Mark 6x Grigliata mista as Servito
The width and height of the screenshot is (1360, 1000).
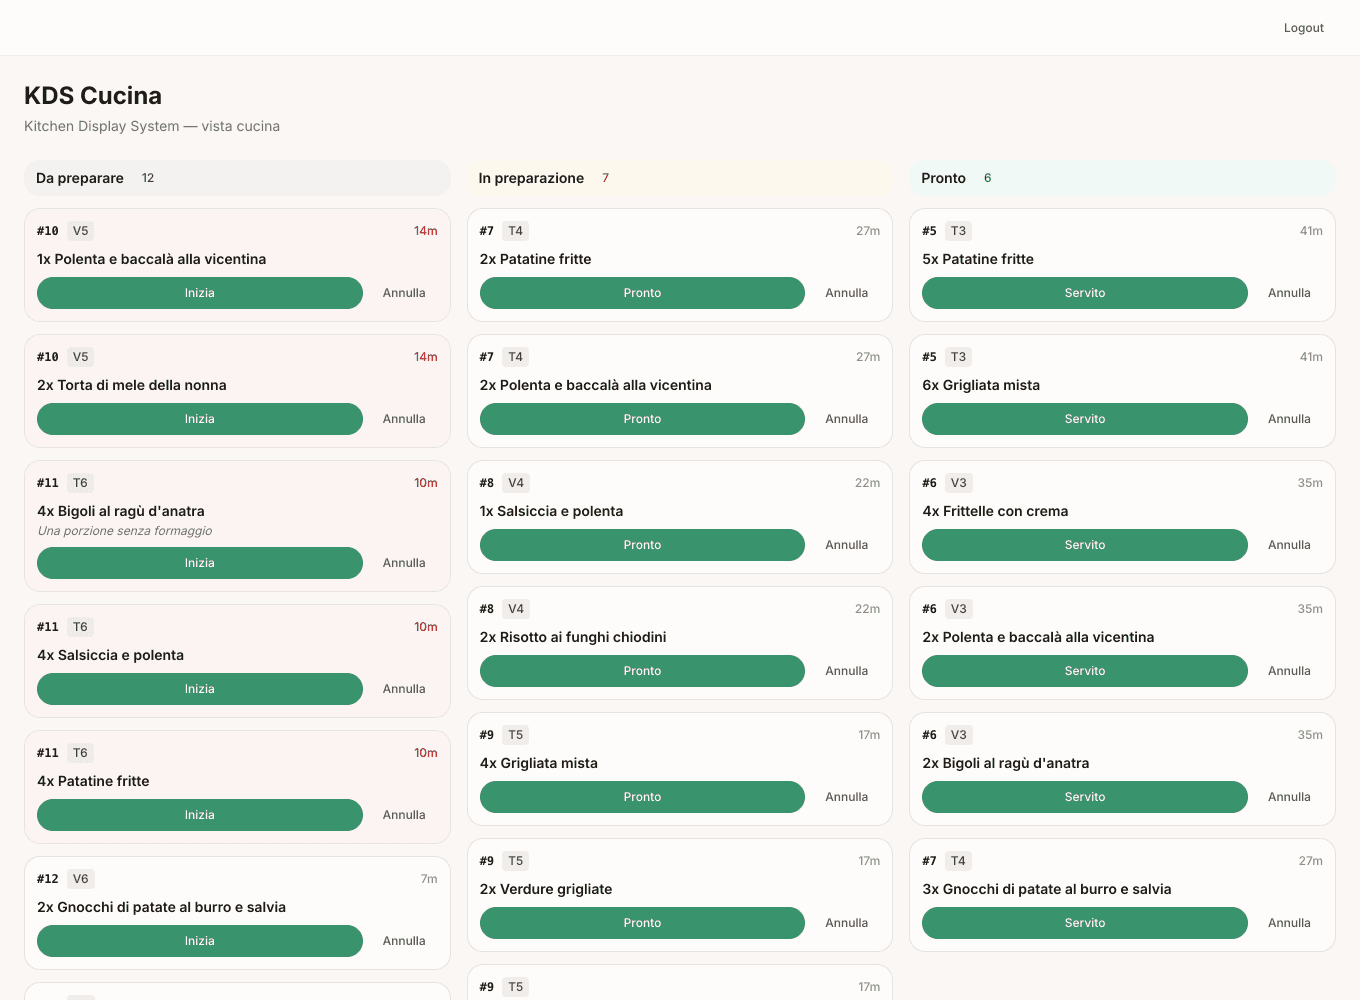(1085, 419)
